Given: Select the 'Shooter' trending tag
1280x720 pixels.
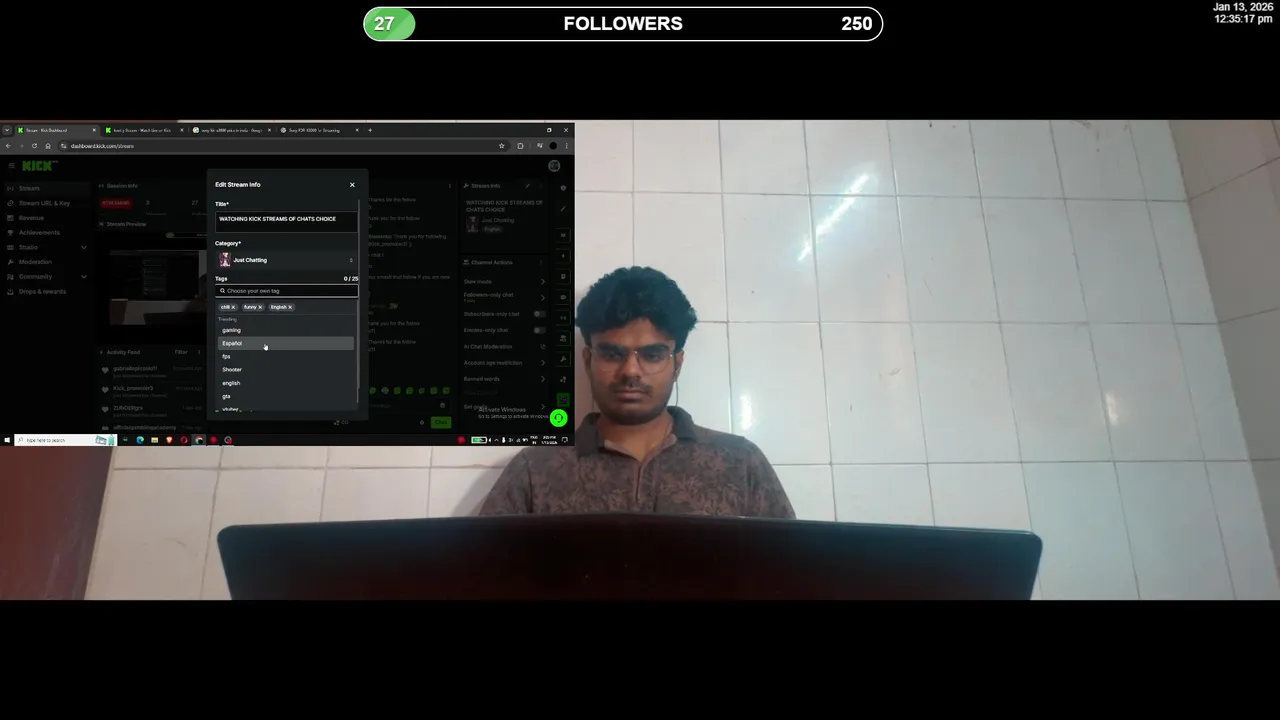Looking at the screenshot, I should point(286,369).
